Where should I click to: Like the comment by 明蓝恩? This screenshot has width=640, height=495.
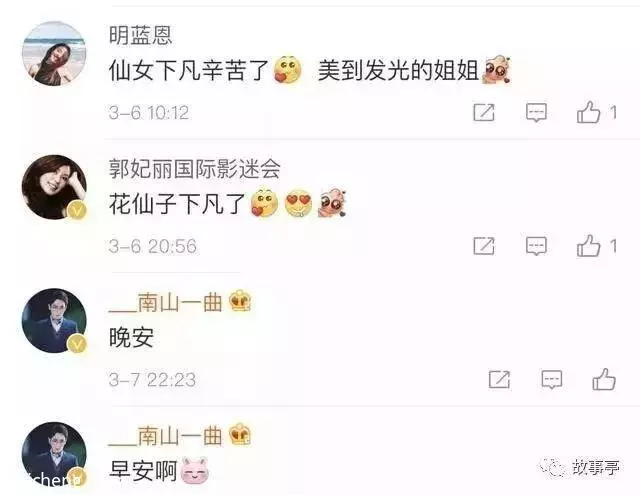pos(588,112)
